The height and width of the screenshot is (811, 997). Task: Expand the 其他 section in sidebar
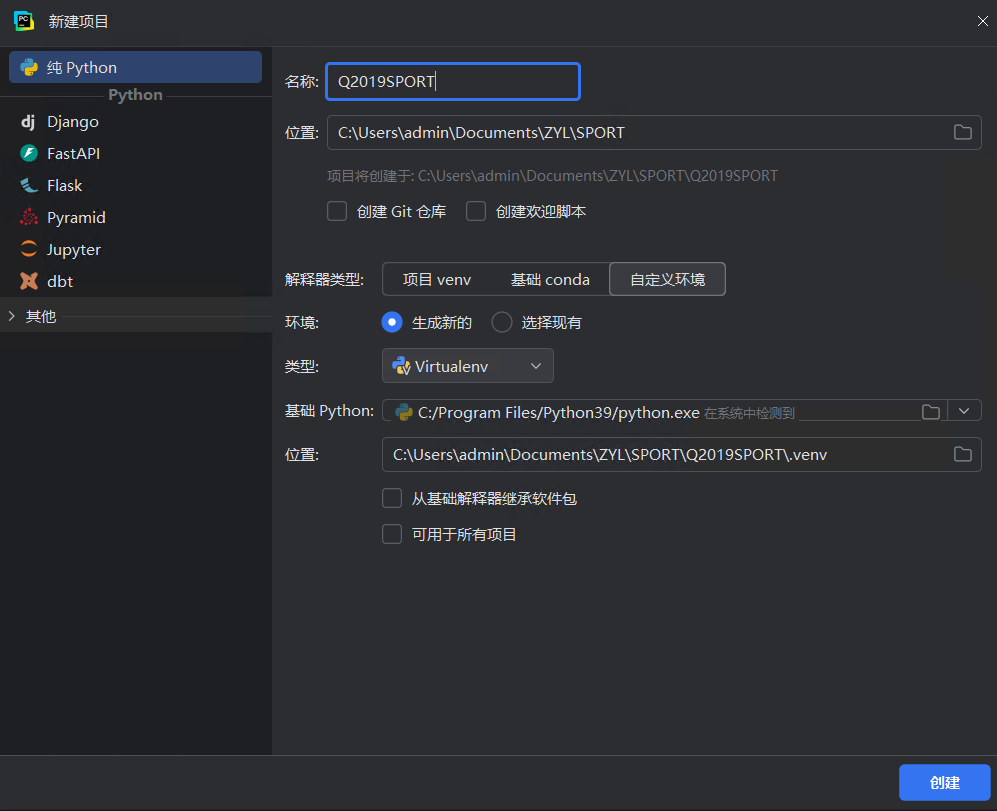12,317
